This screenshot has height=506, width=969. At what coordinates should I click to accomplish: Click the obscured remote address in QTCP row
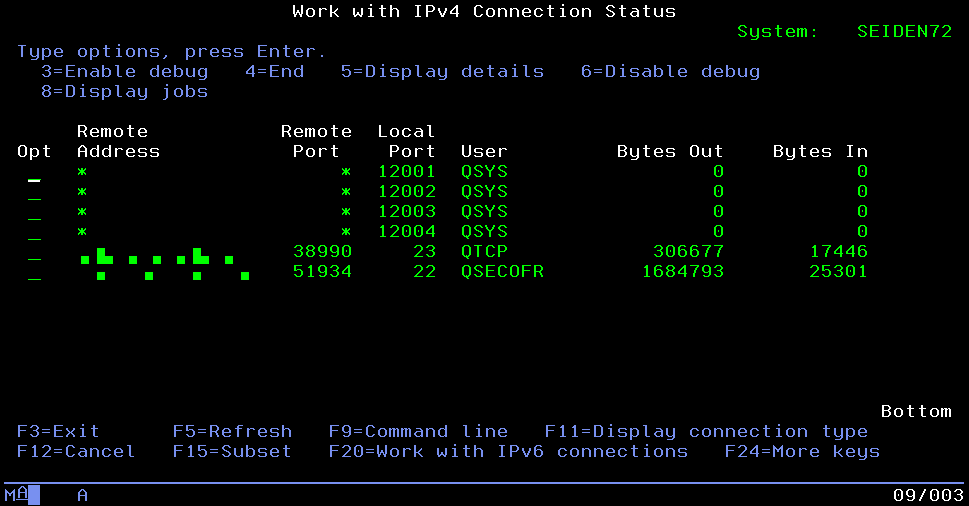coord(158,256)
